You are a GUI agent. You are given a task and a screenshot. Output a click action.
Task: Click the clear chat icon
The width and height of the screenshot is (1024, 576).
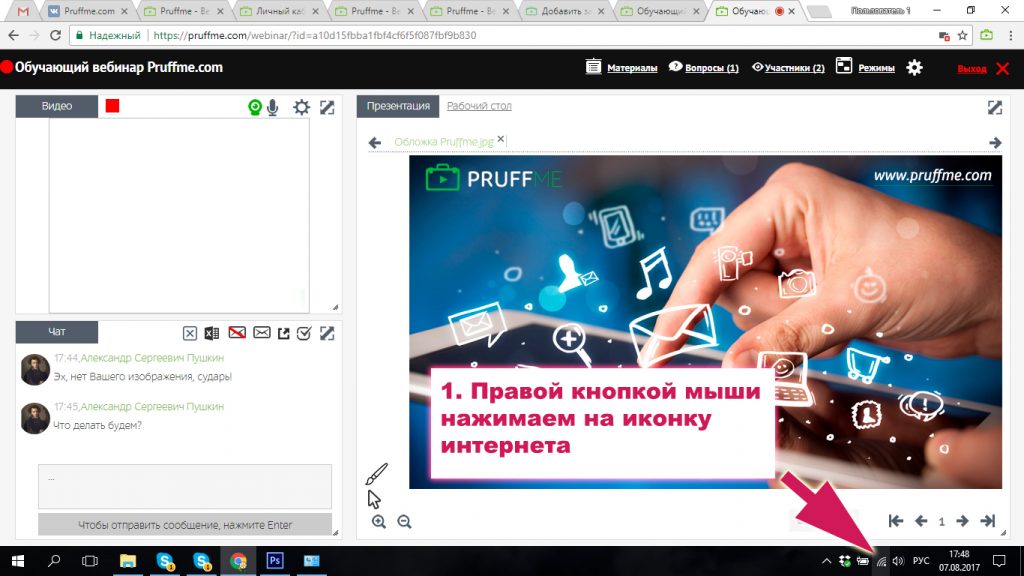(x=190, y=331)
